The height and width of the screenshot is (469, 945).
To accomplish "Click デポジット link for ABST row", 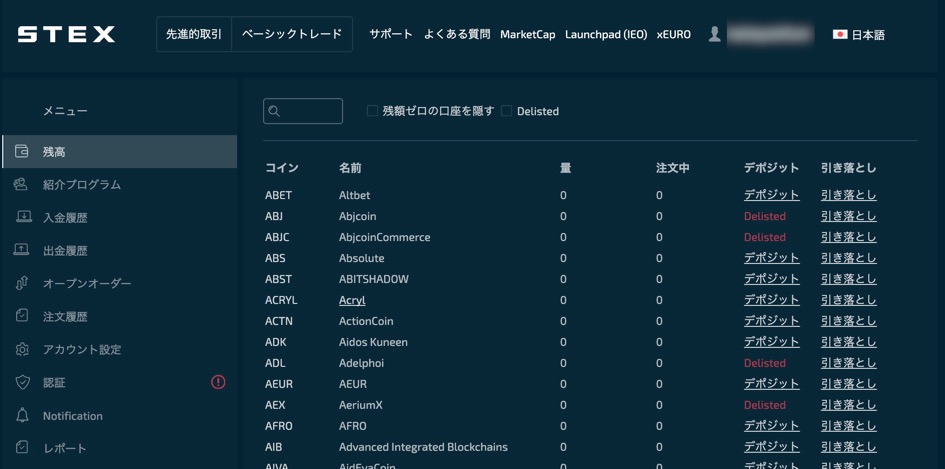I will [x=771, y=279].
